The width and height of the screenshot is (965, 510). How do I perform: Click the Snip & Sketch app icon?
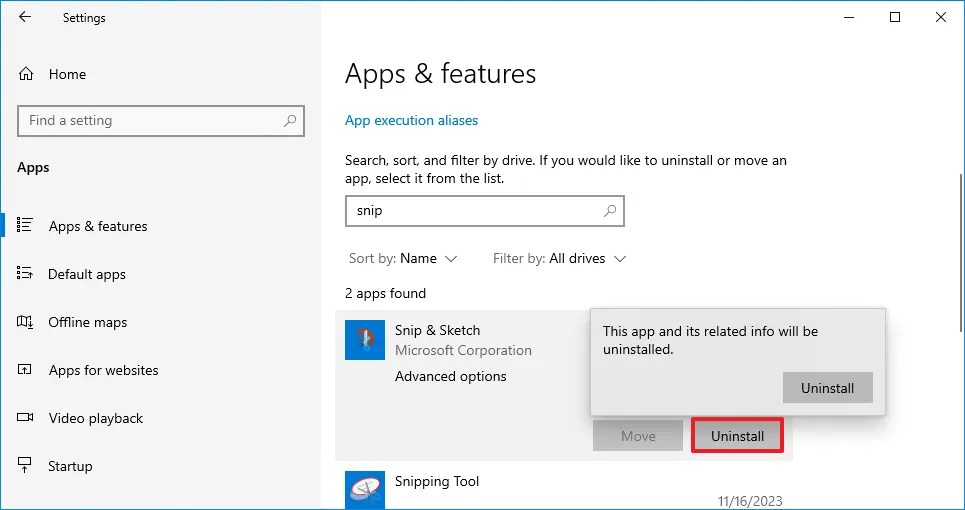pyautogui.click(x=365, y=340)
